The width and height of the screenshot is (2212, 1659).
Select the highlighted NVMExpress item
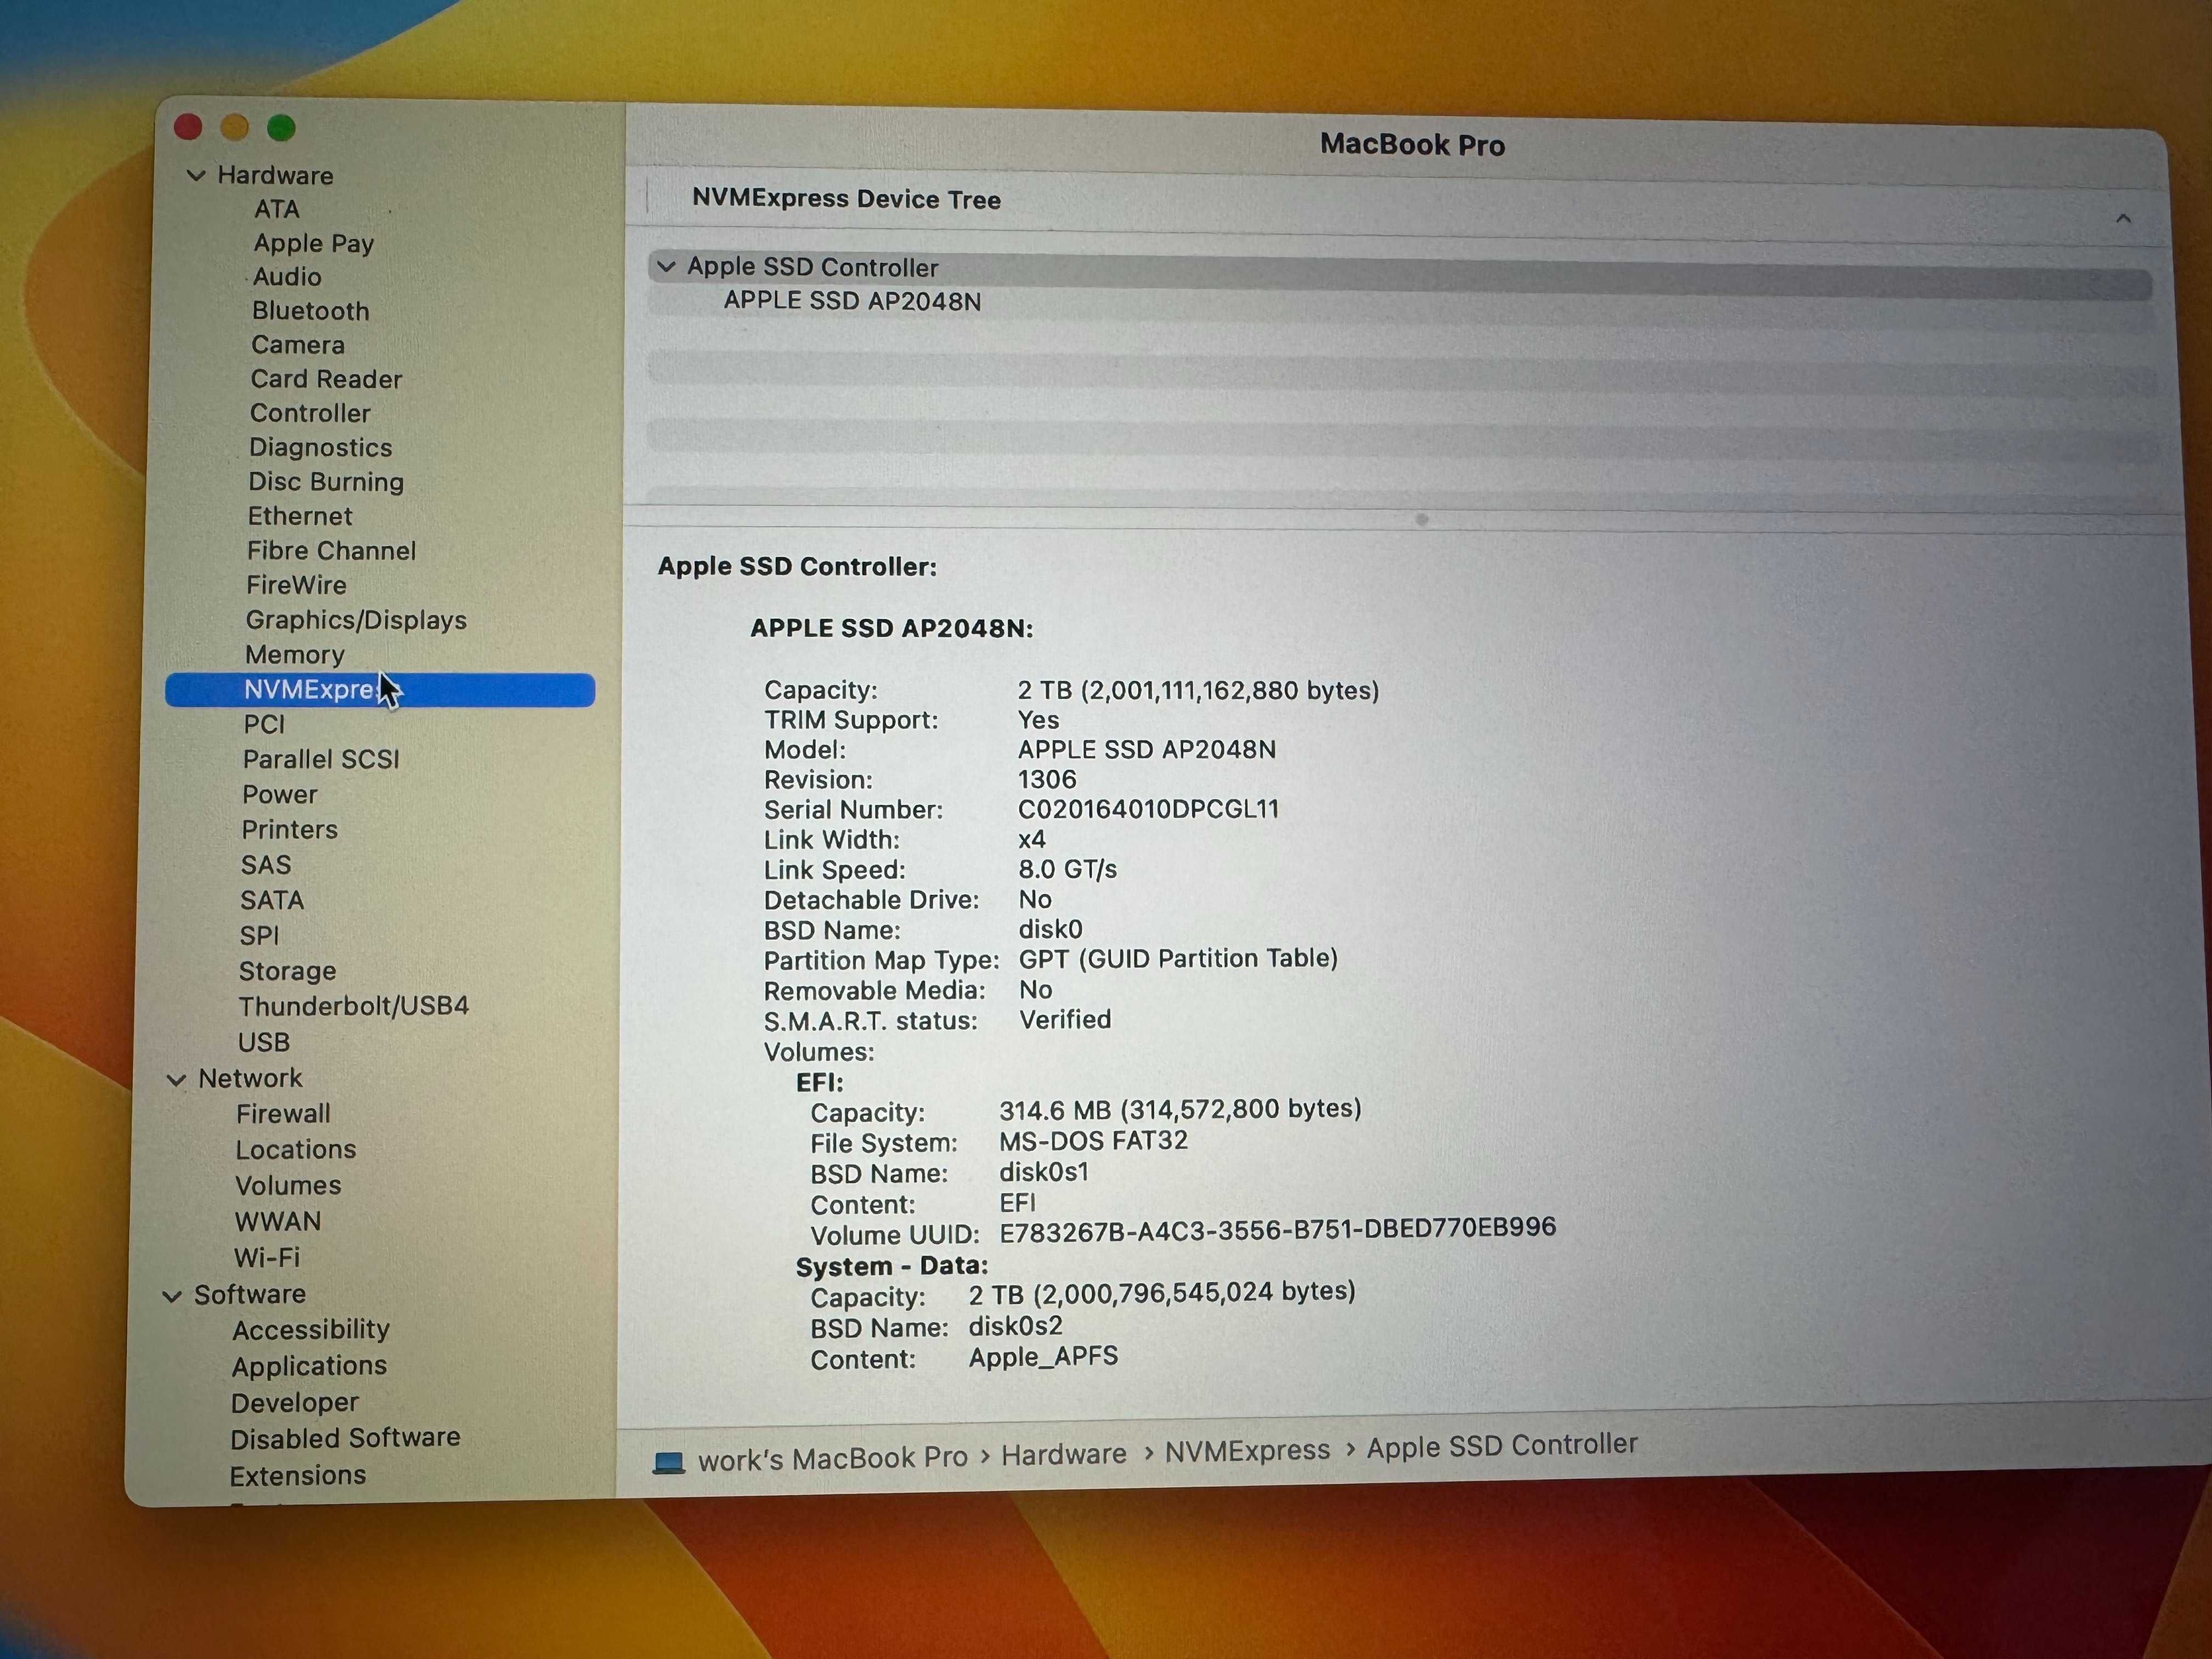coord(380,690)
